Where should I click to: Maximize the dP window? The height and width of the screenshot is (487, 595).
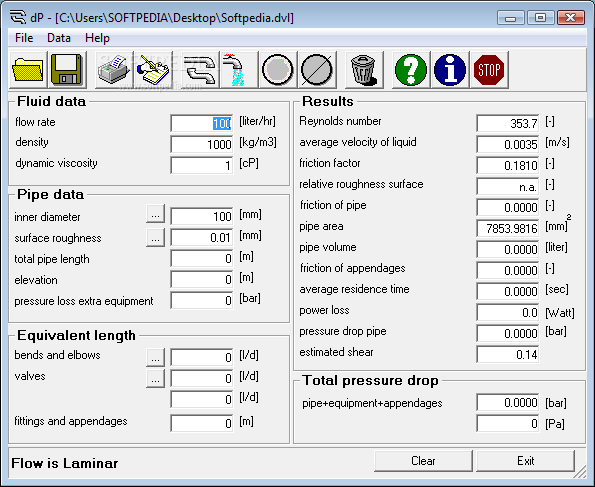coord(540,17)
